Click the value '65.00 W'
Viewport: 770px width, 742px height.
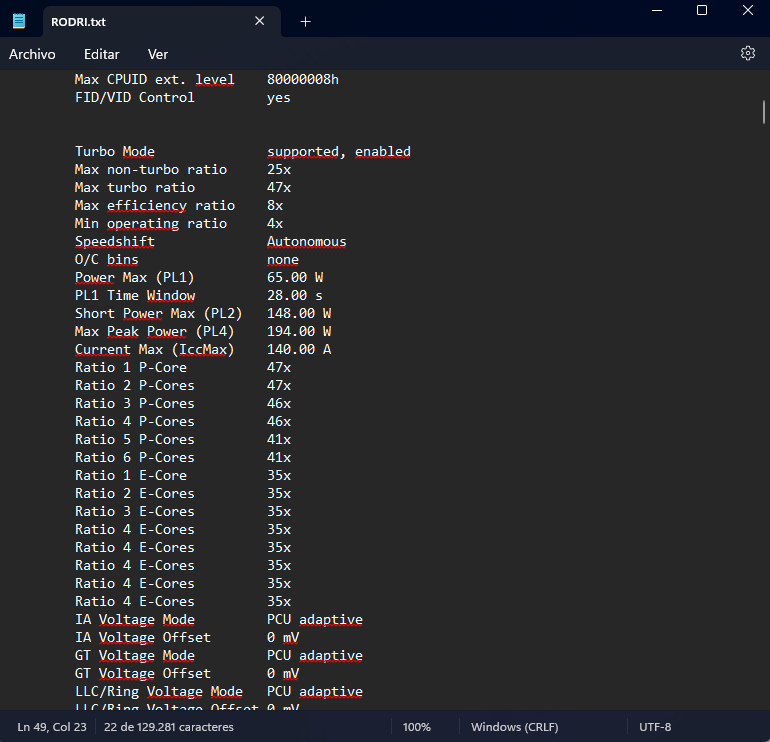click(295, 277)
